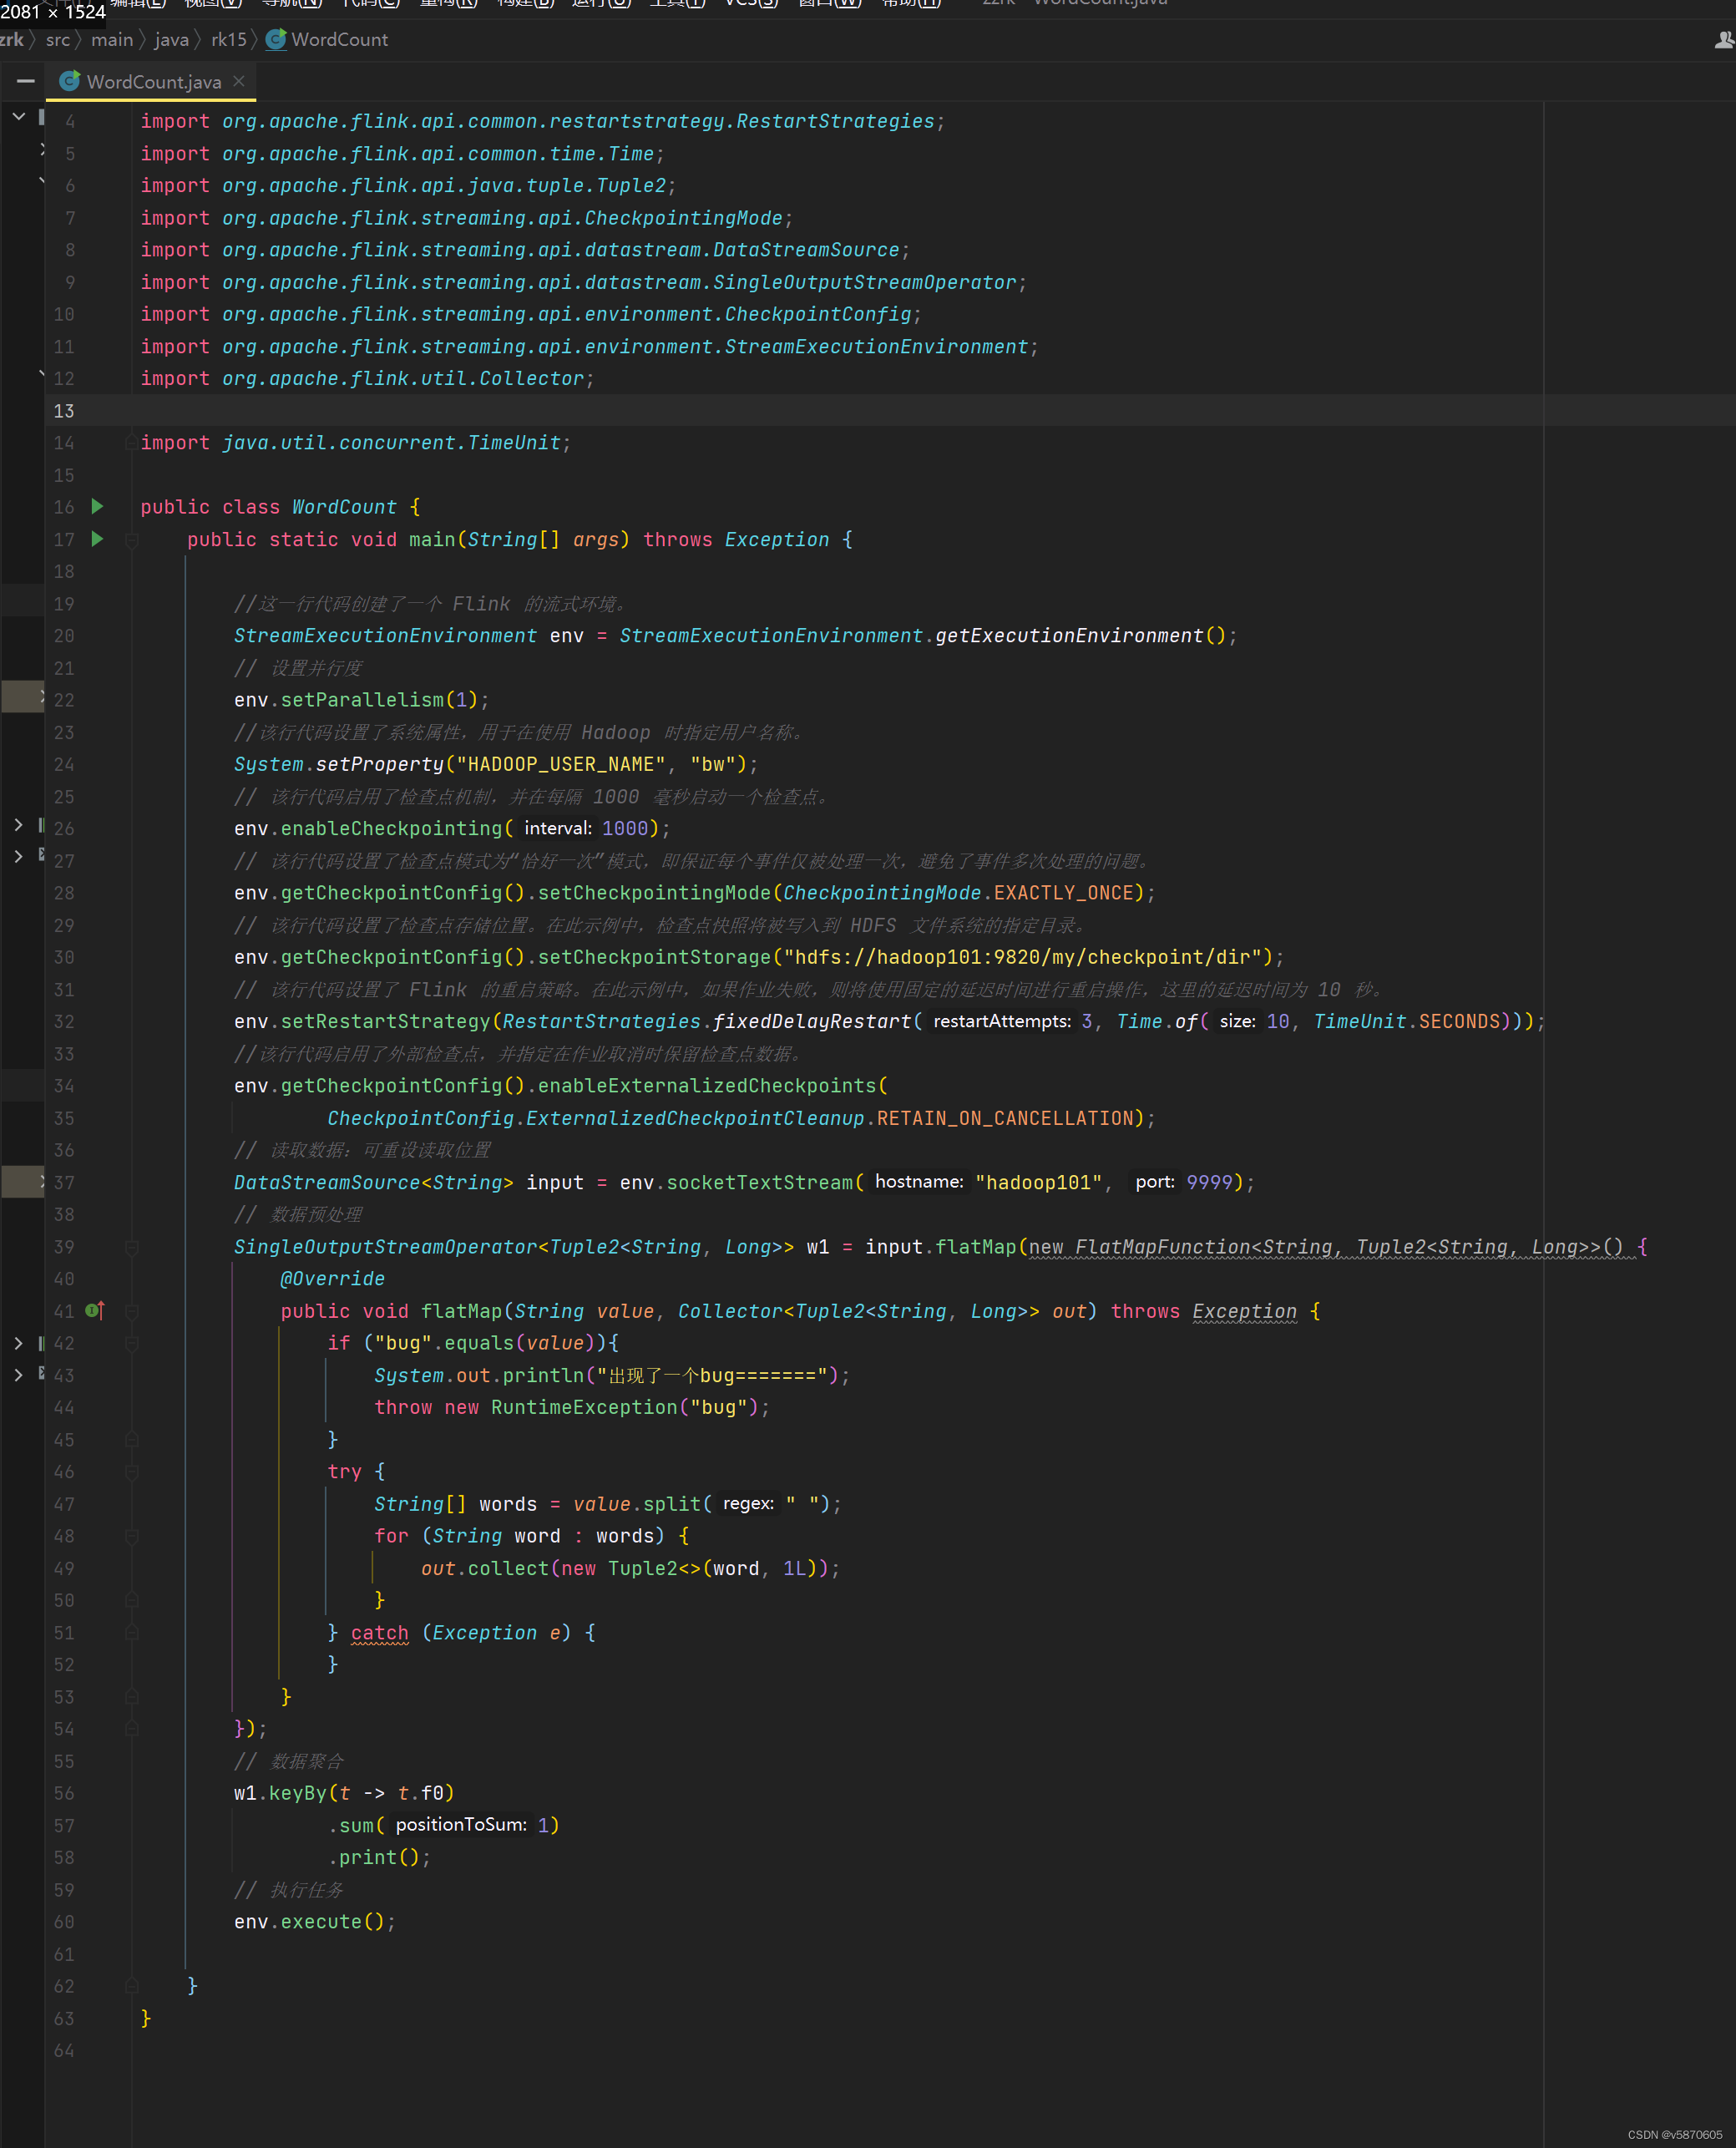Expand the project tree chevron next to line 42
Image resolution: width=1736 pixels, height=2148 pixels.
[18, 1343]
